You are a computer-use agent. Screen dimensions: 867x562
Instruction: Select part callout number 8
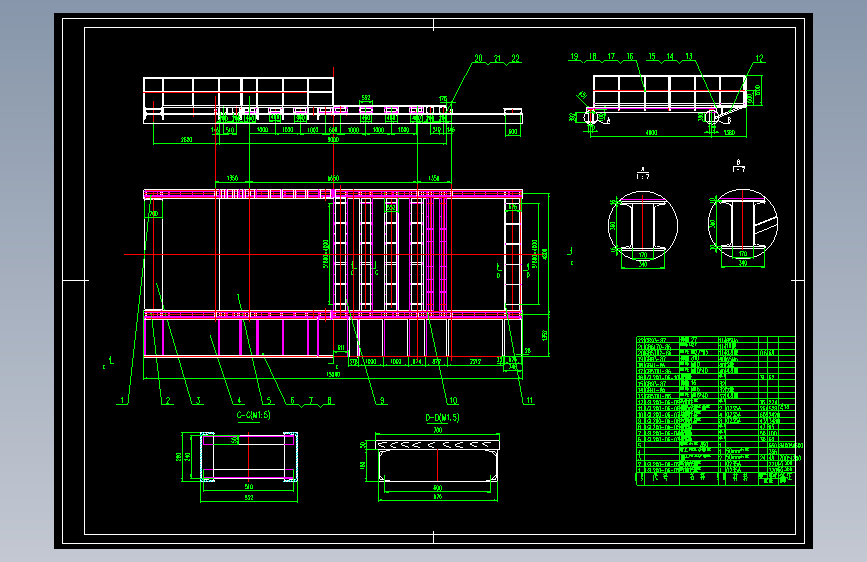[330, 400]
